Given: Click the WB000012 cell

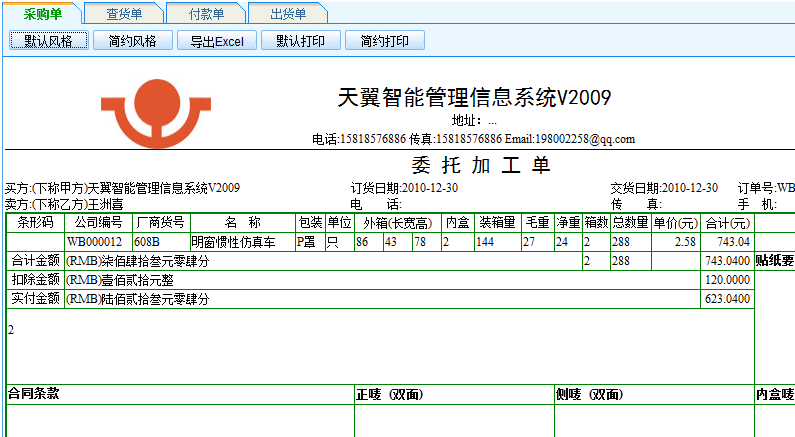Looking at the screenshot, I should point(98,242).
